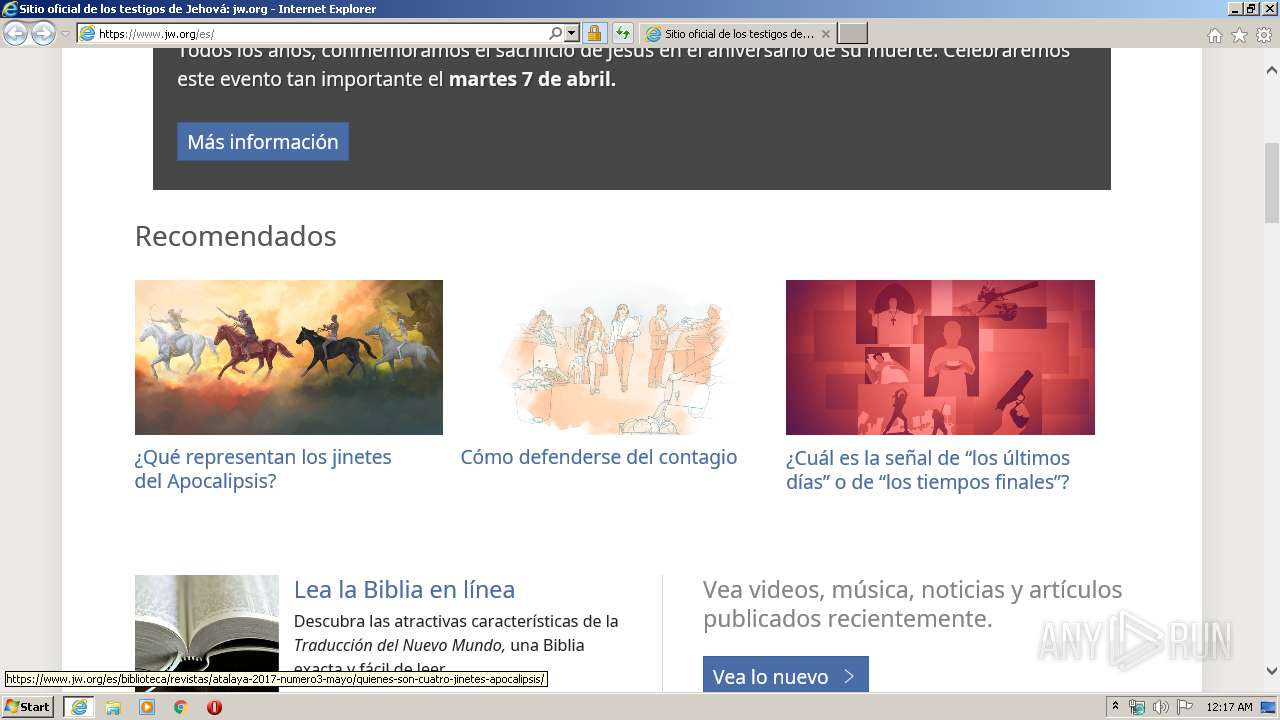The height and width of the screenshot is (720, 1280).
Task: Click the search magnifier in address bar
Action: point(556,33)
